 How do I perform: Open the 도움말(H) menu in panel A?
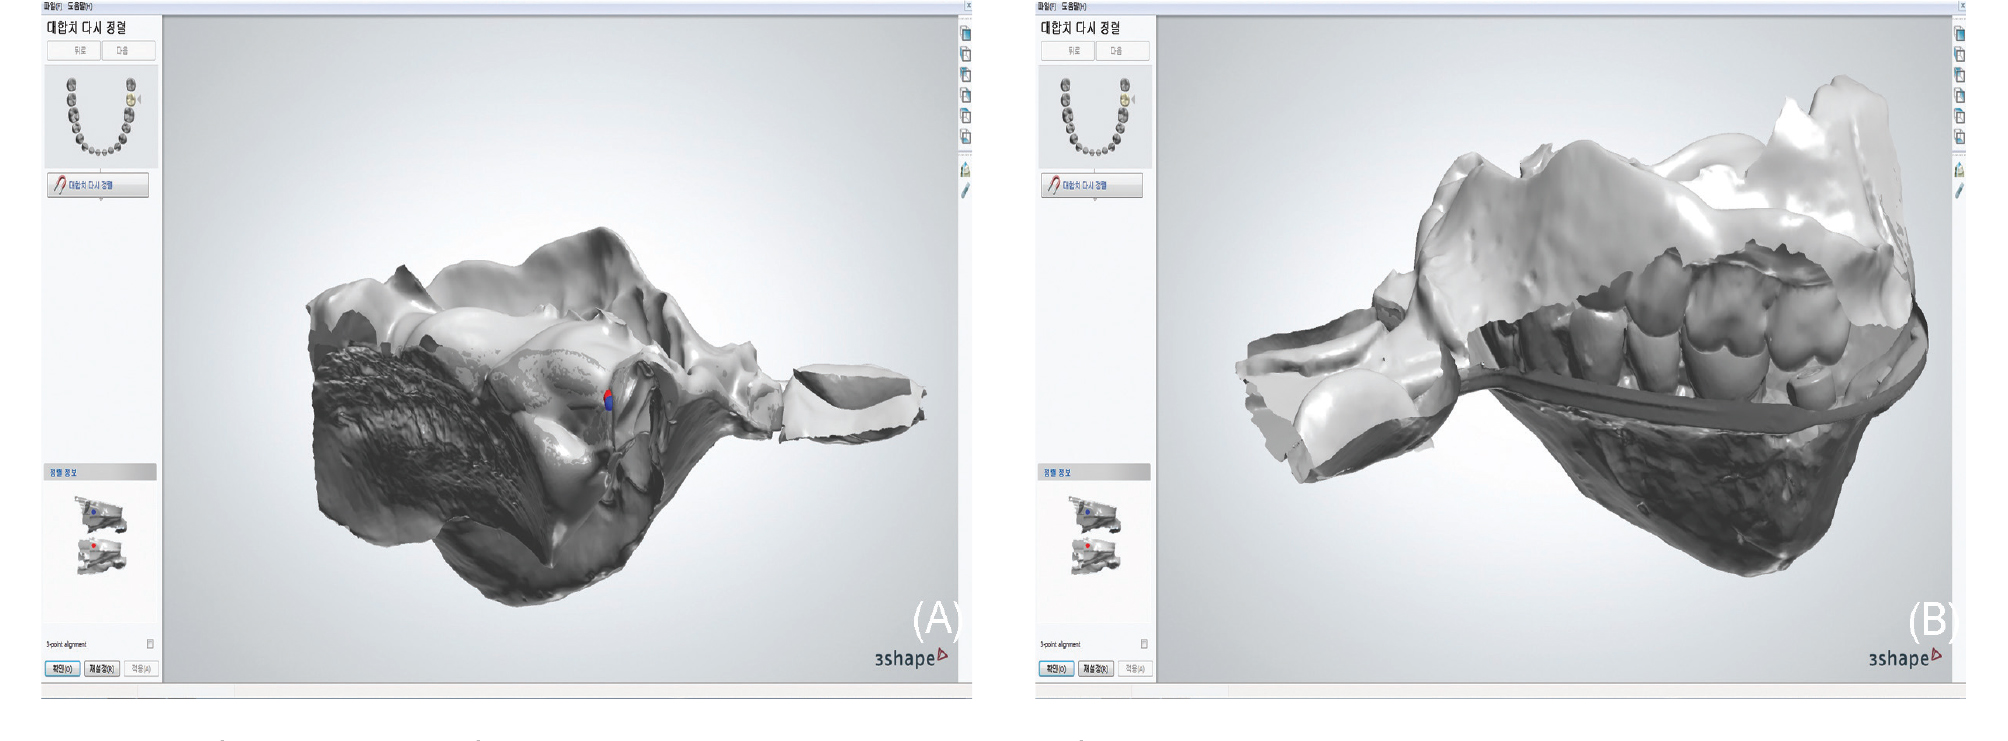coord(78,6)
